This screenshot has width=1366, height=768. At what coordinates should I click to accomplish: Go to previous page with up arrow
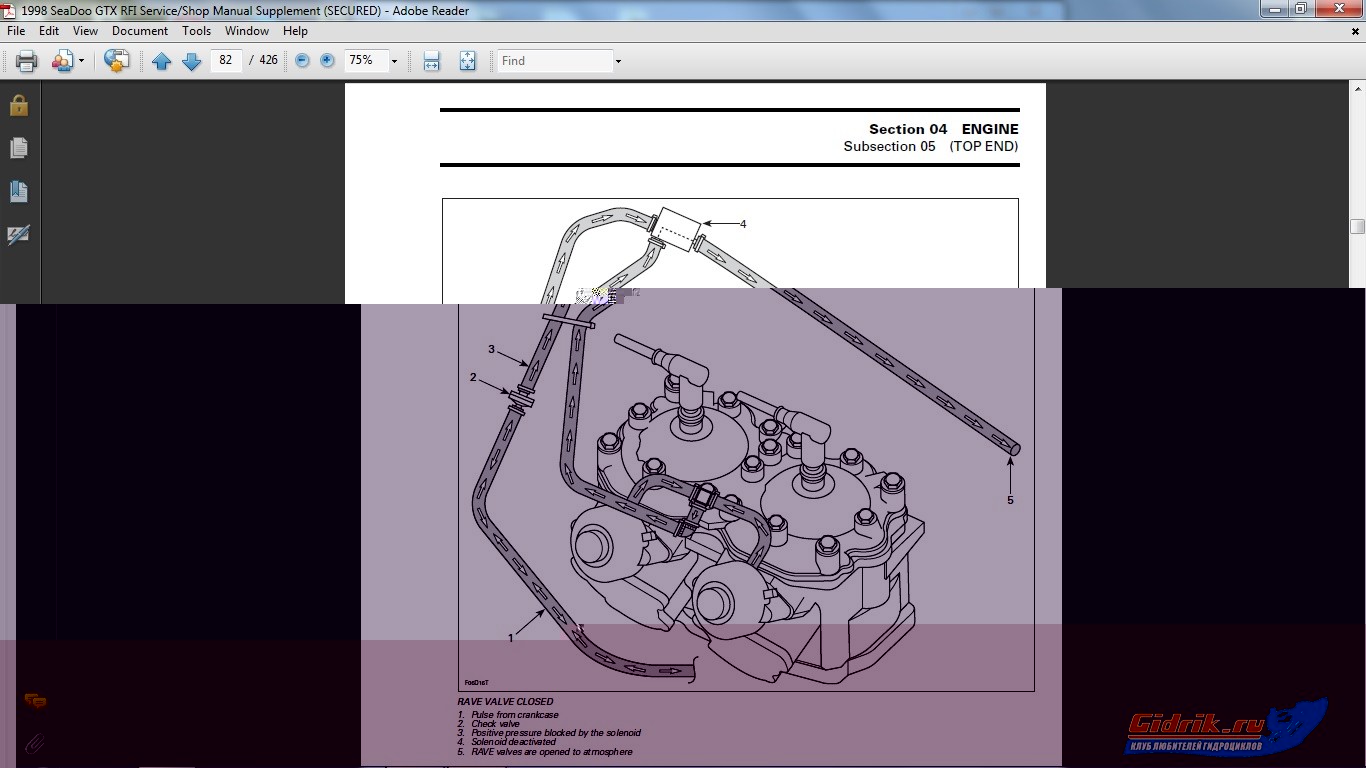161,61
